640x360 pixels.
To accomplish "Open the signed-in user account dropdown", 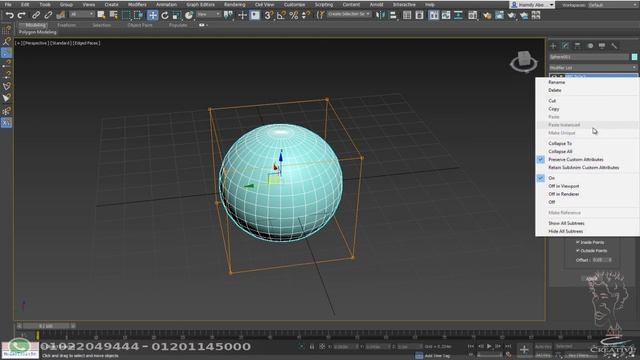I will [532, 5].
